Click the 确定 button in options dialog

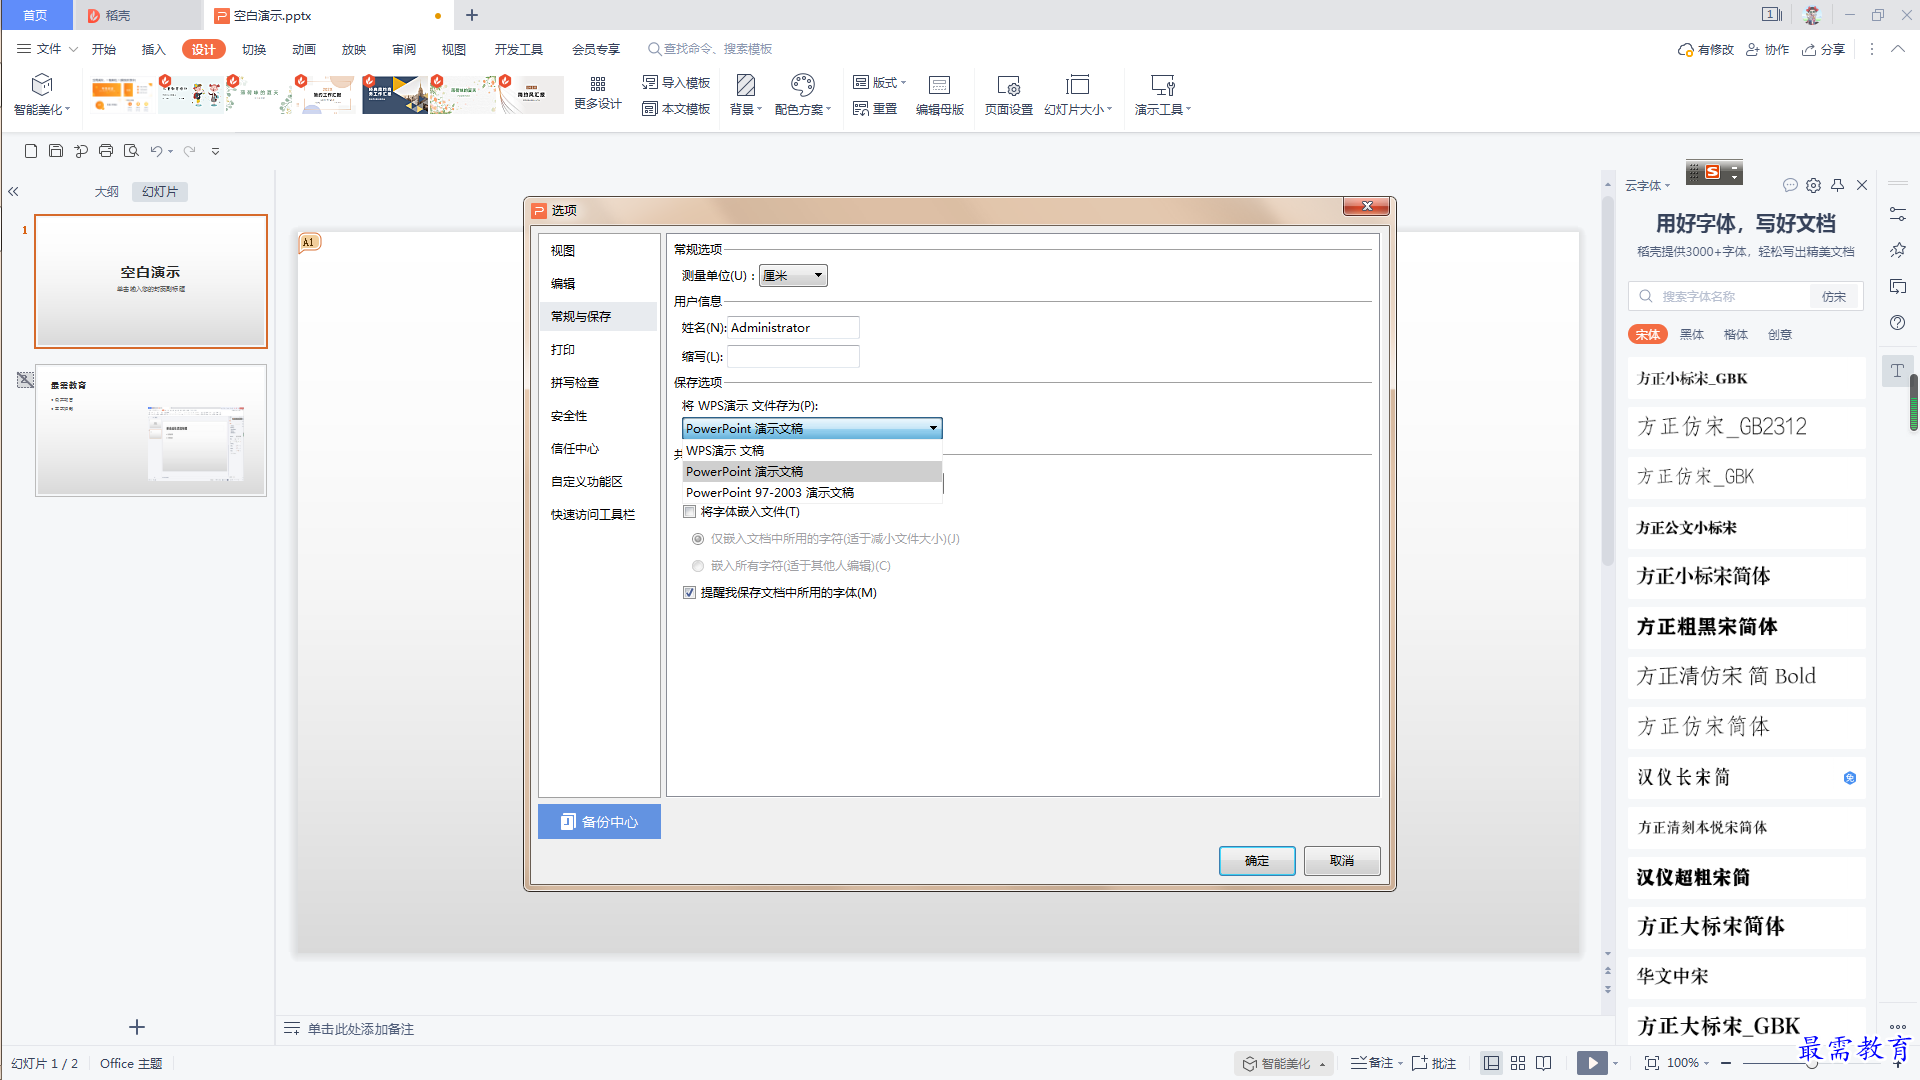[1257, 861]
